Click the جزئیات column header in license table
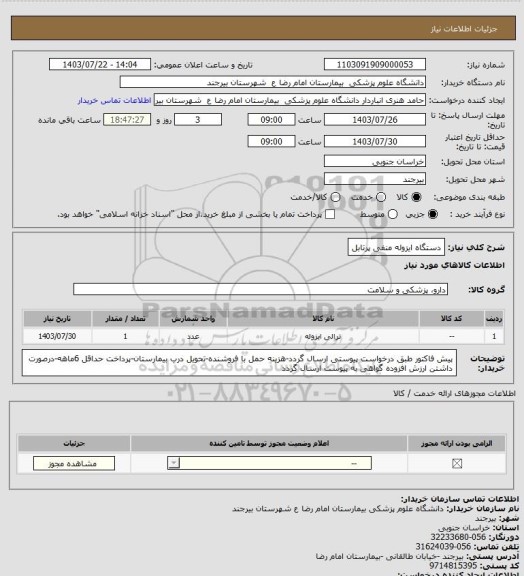Viewport: 524px width, 576px height. coord(74,443)
